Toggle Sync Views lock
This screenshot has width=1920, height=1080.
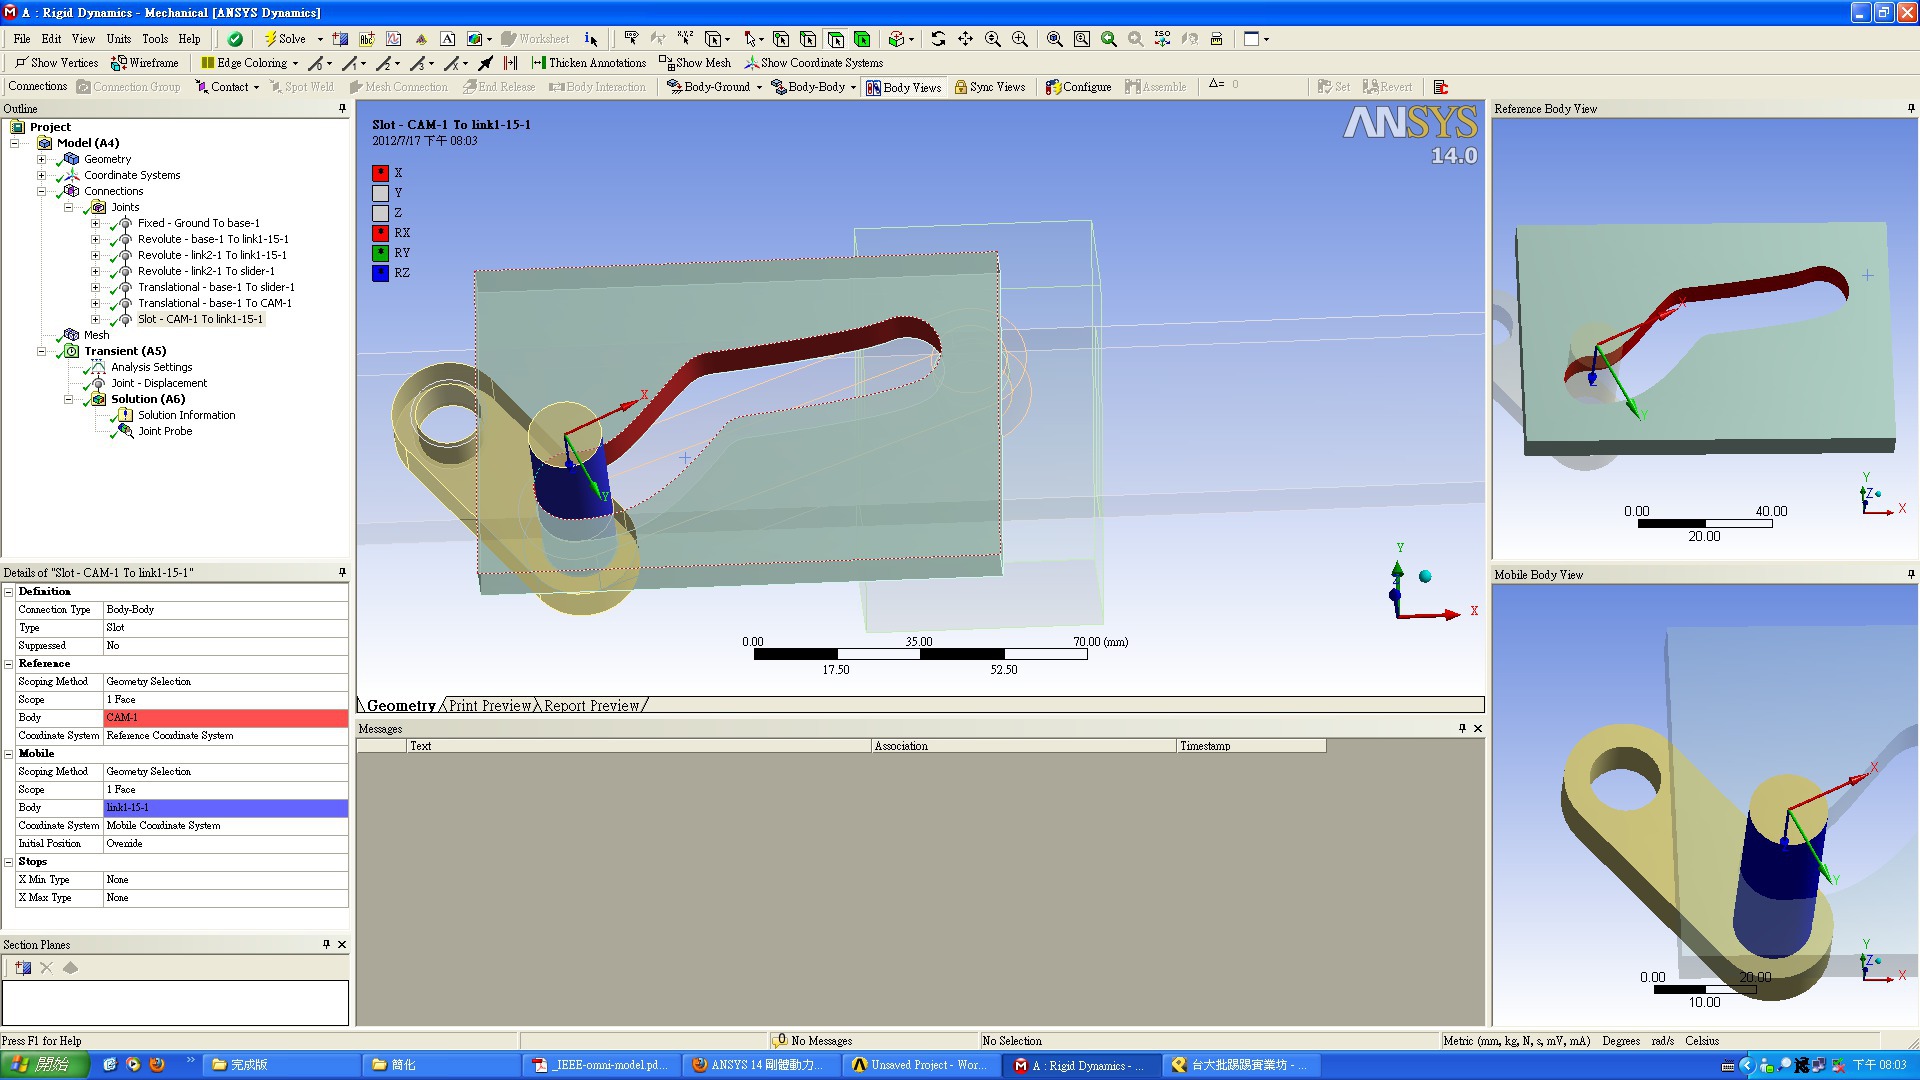point(990,87)
